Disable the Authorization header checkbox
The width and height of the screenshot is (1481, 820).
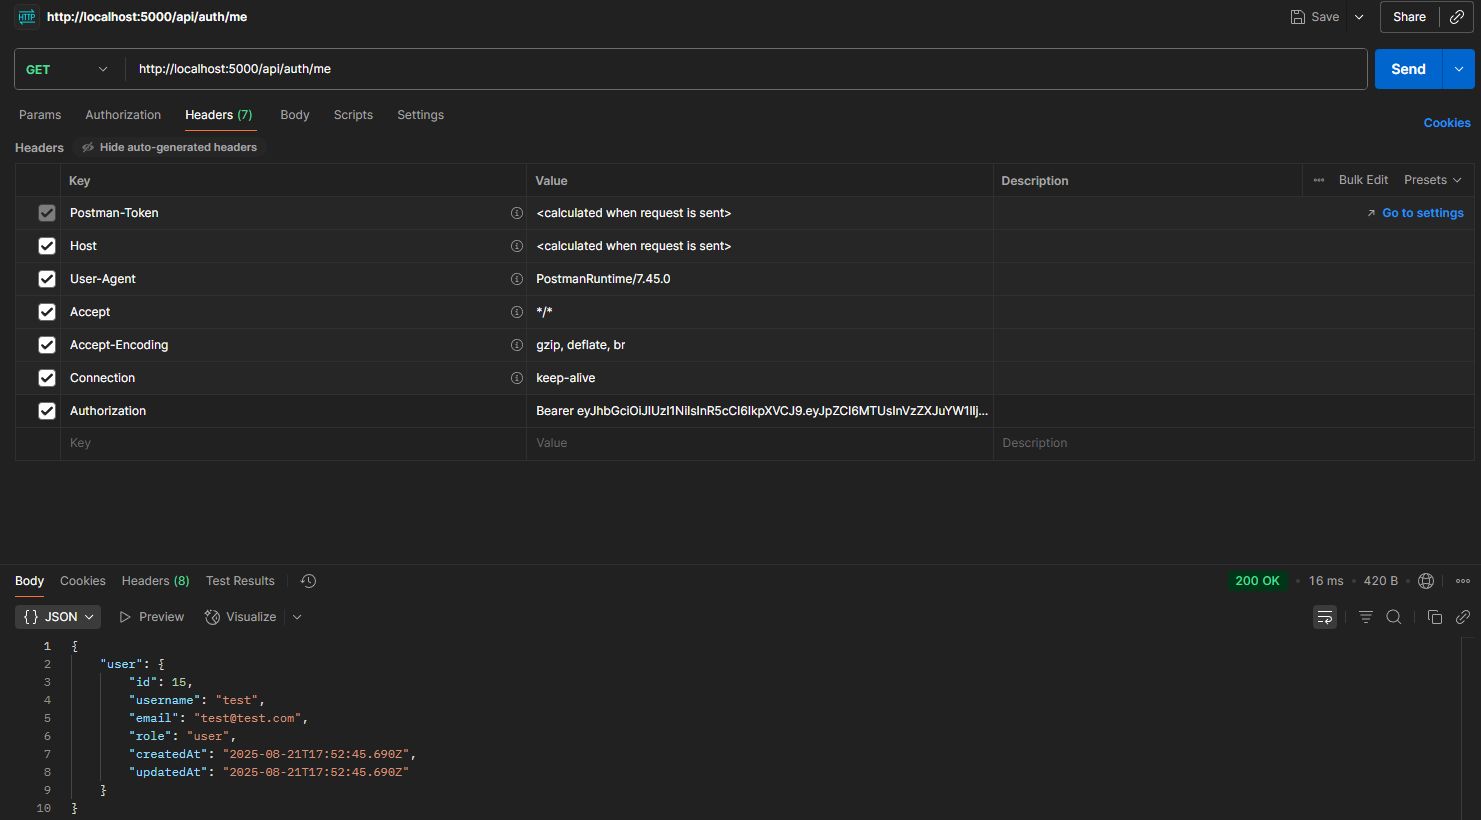[x=47, y=411]
